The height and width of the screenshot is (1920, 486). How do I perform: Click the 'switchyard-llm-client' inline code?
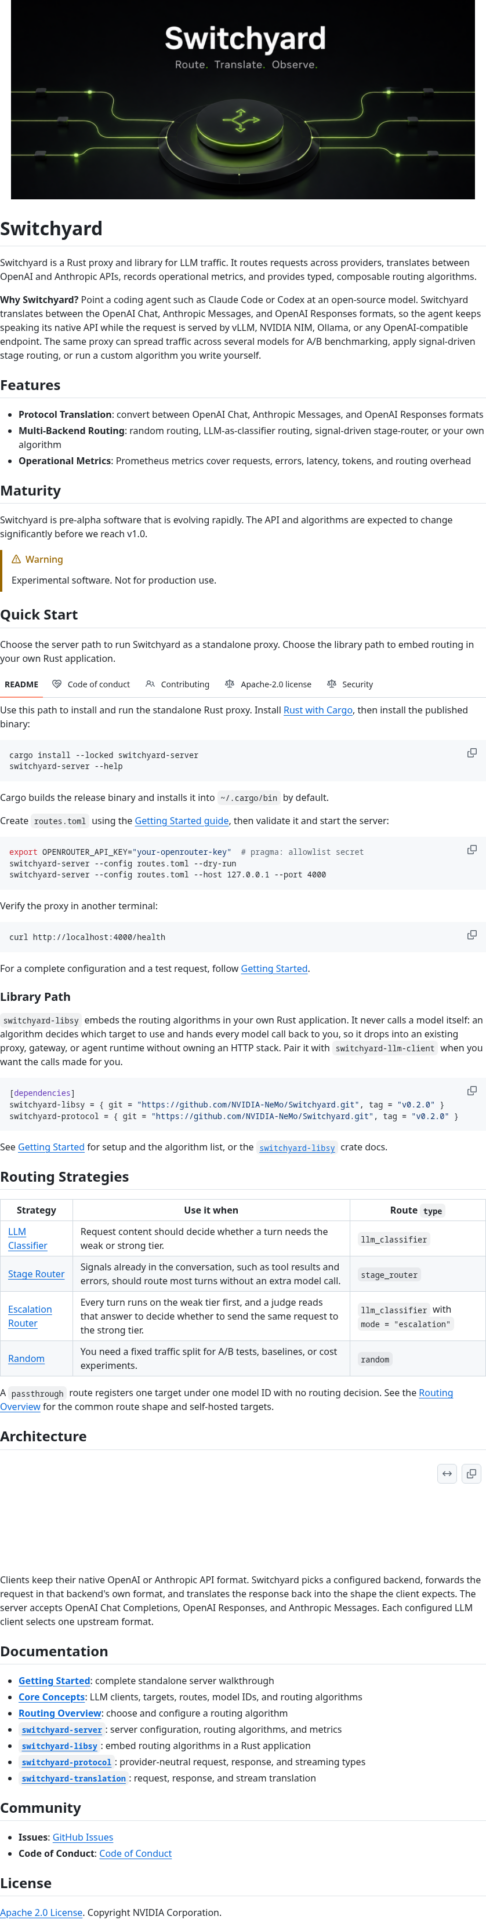tap(384, 1049)
